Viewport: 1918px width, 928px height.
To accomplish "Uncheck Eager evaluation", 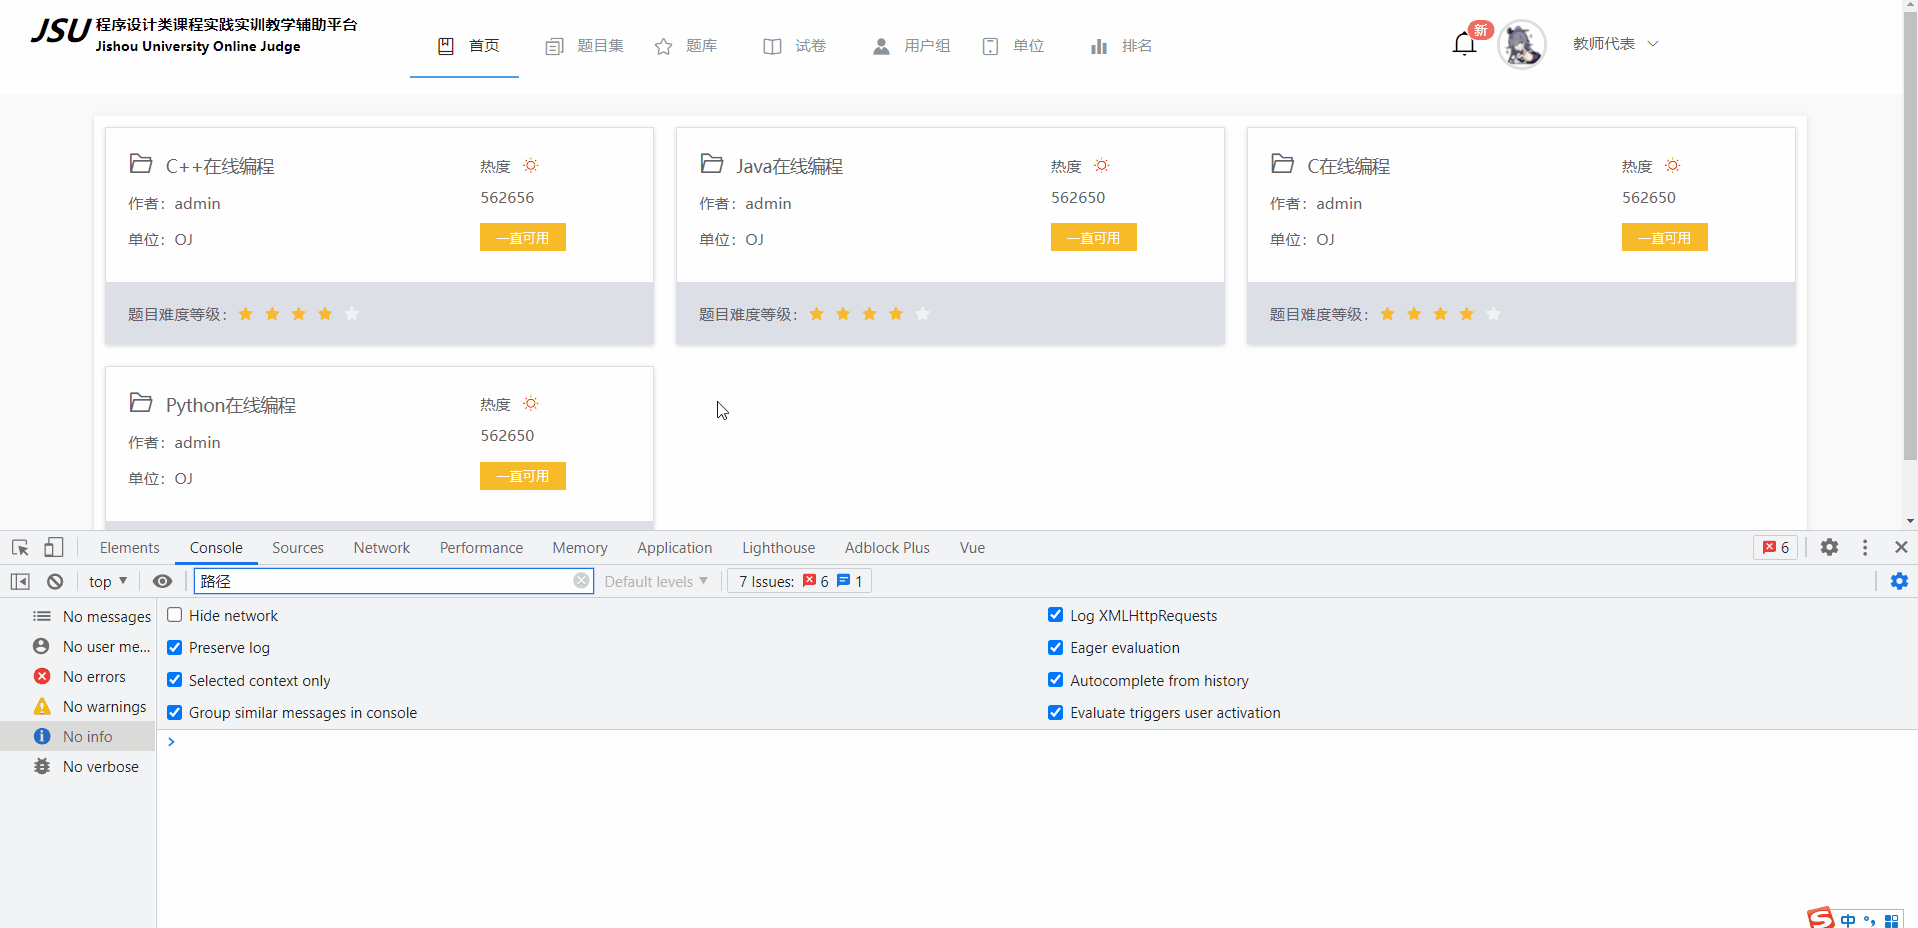I will pos(1055,647).
